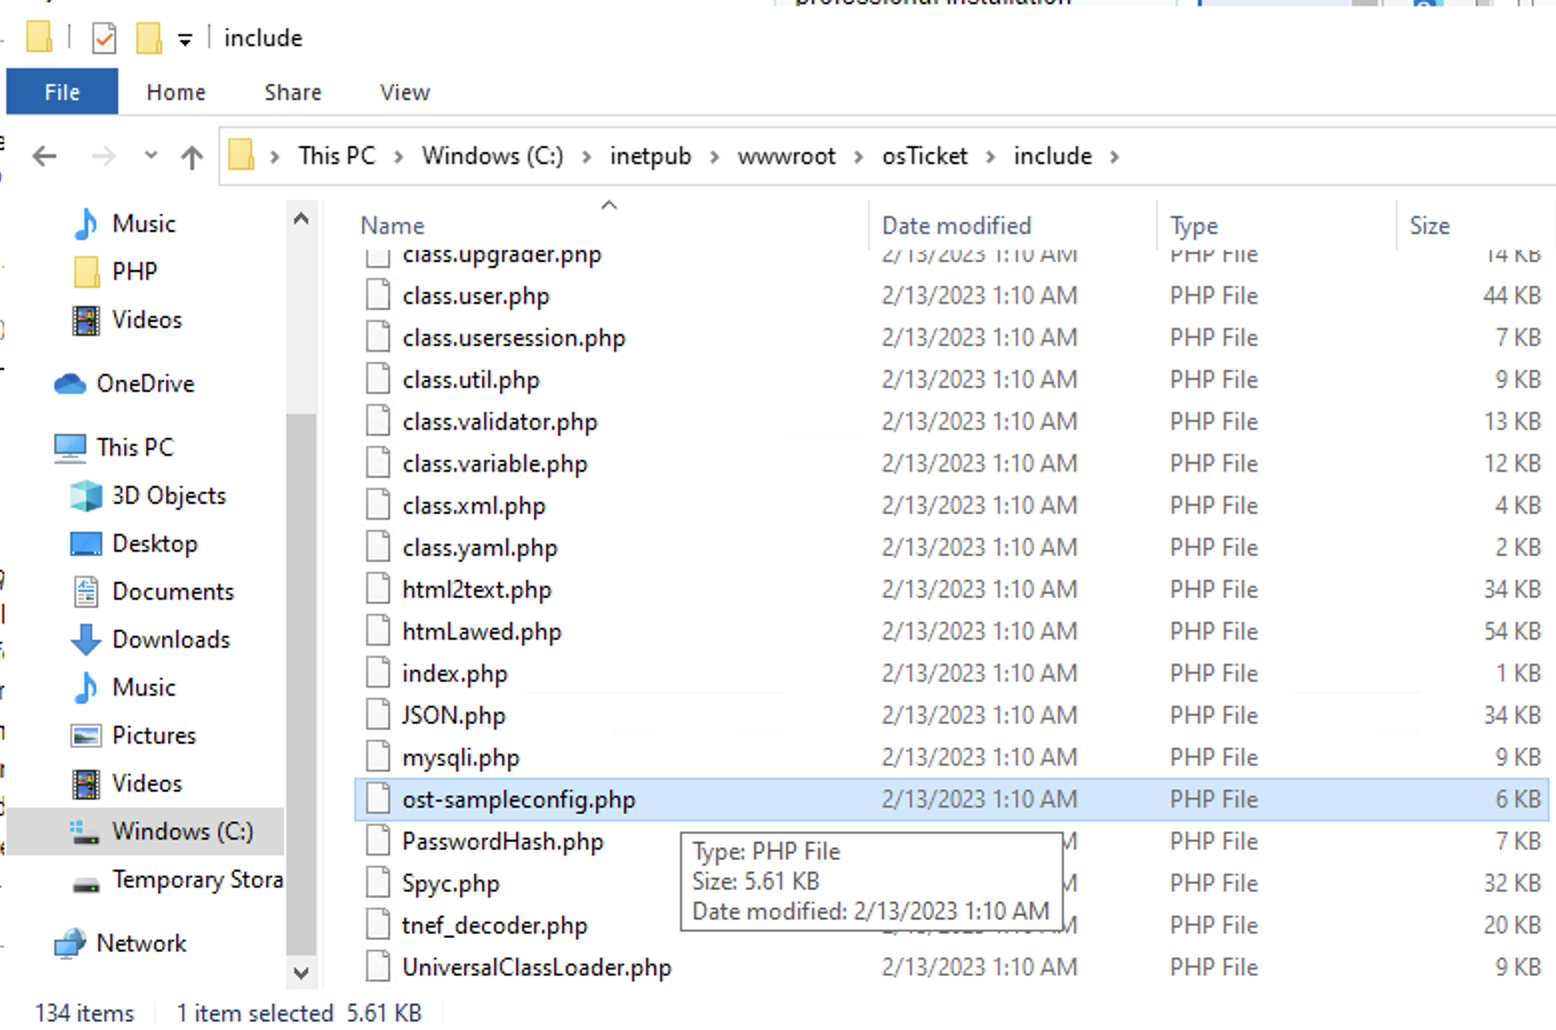
Task: Navigate to inetpub in breadcrumb
Action: pos(651,156)
